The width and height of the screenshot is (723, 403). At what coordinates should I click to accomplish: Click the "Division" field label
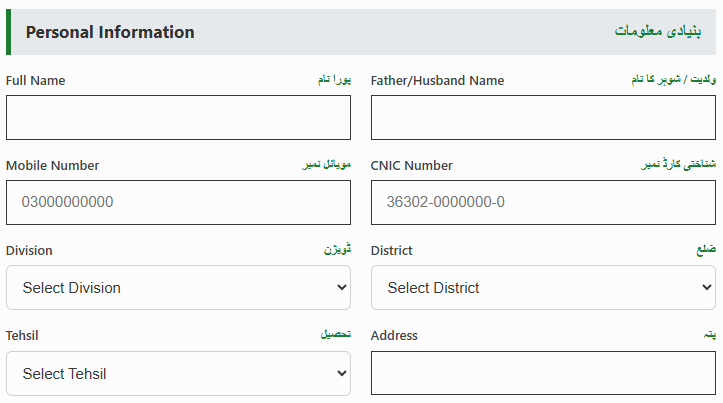pyautogui.click(x=29, y=250)
